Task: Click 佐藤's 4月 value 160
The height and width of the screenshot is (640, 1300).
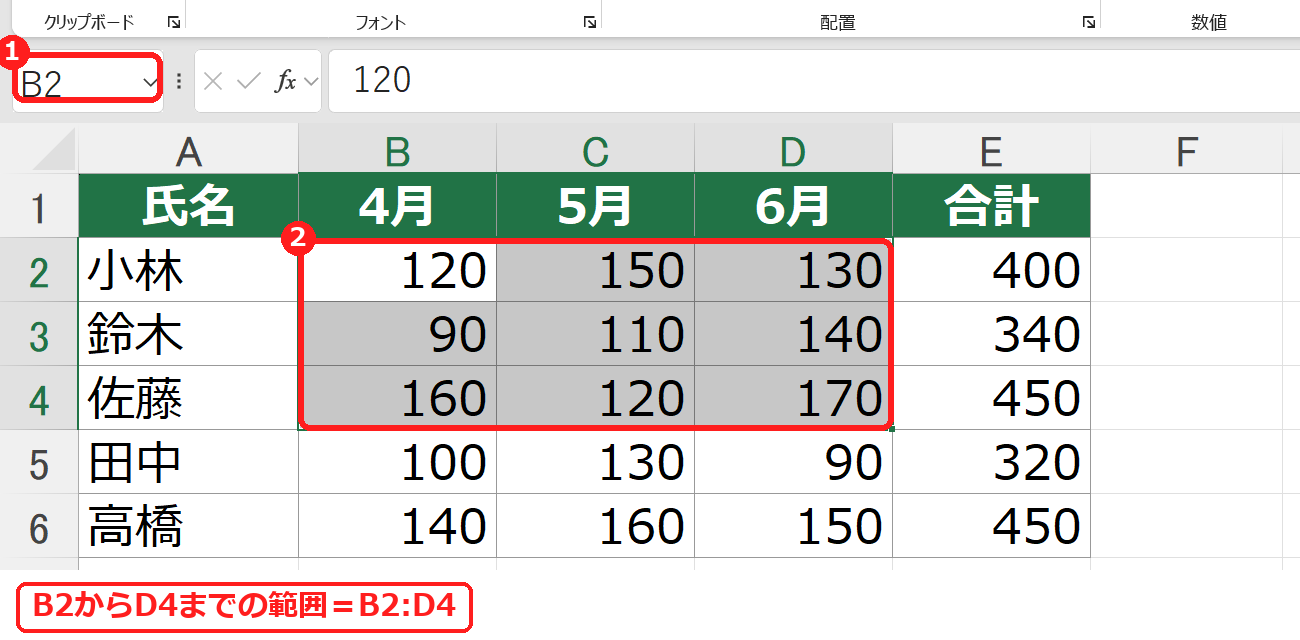Action: [398, 398]
